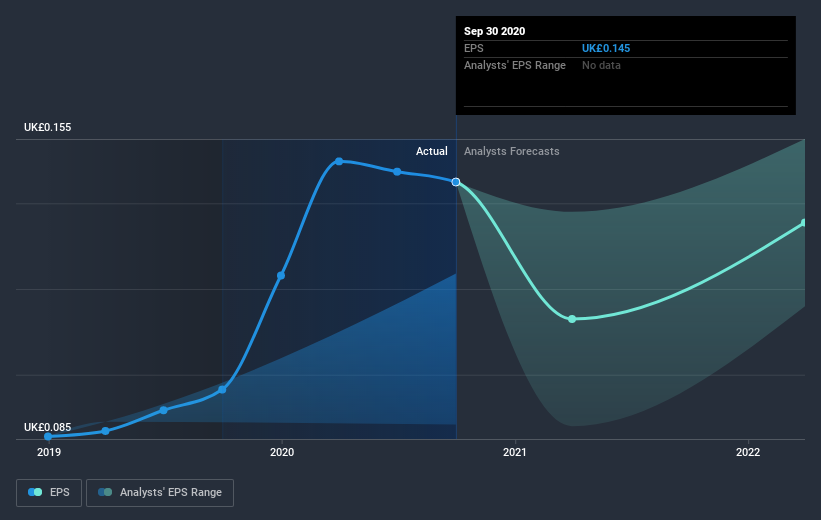
Task: Click the 2022 axis label
Action: click(x=748, y=452)
